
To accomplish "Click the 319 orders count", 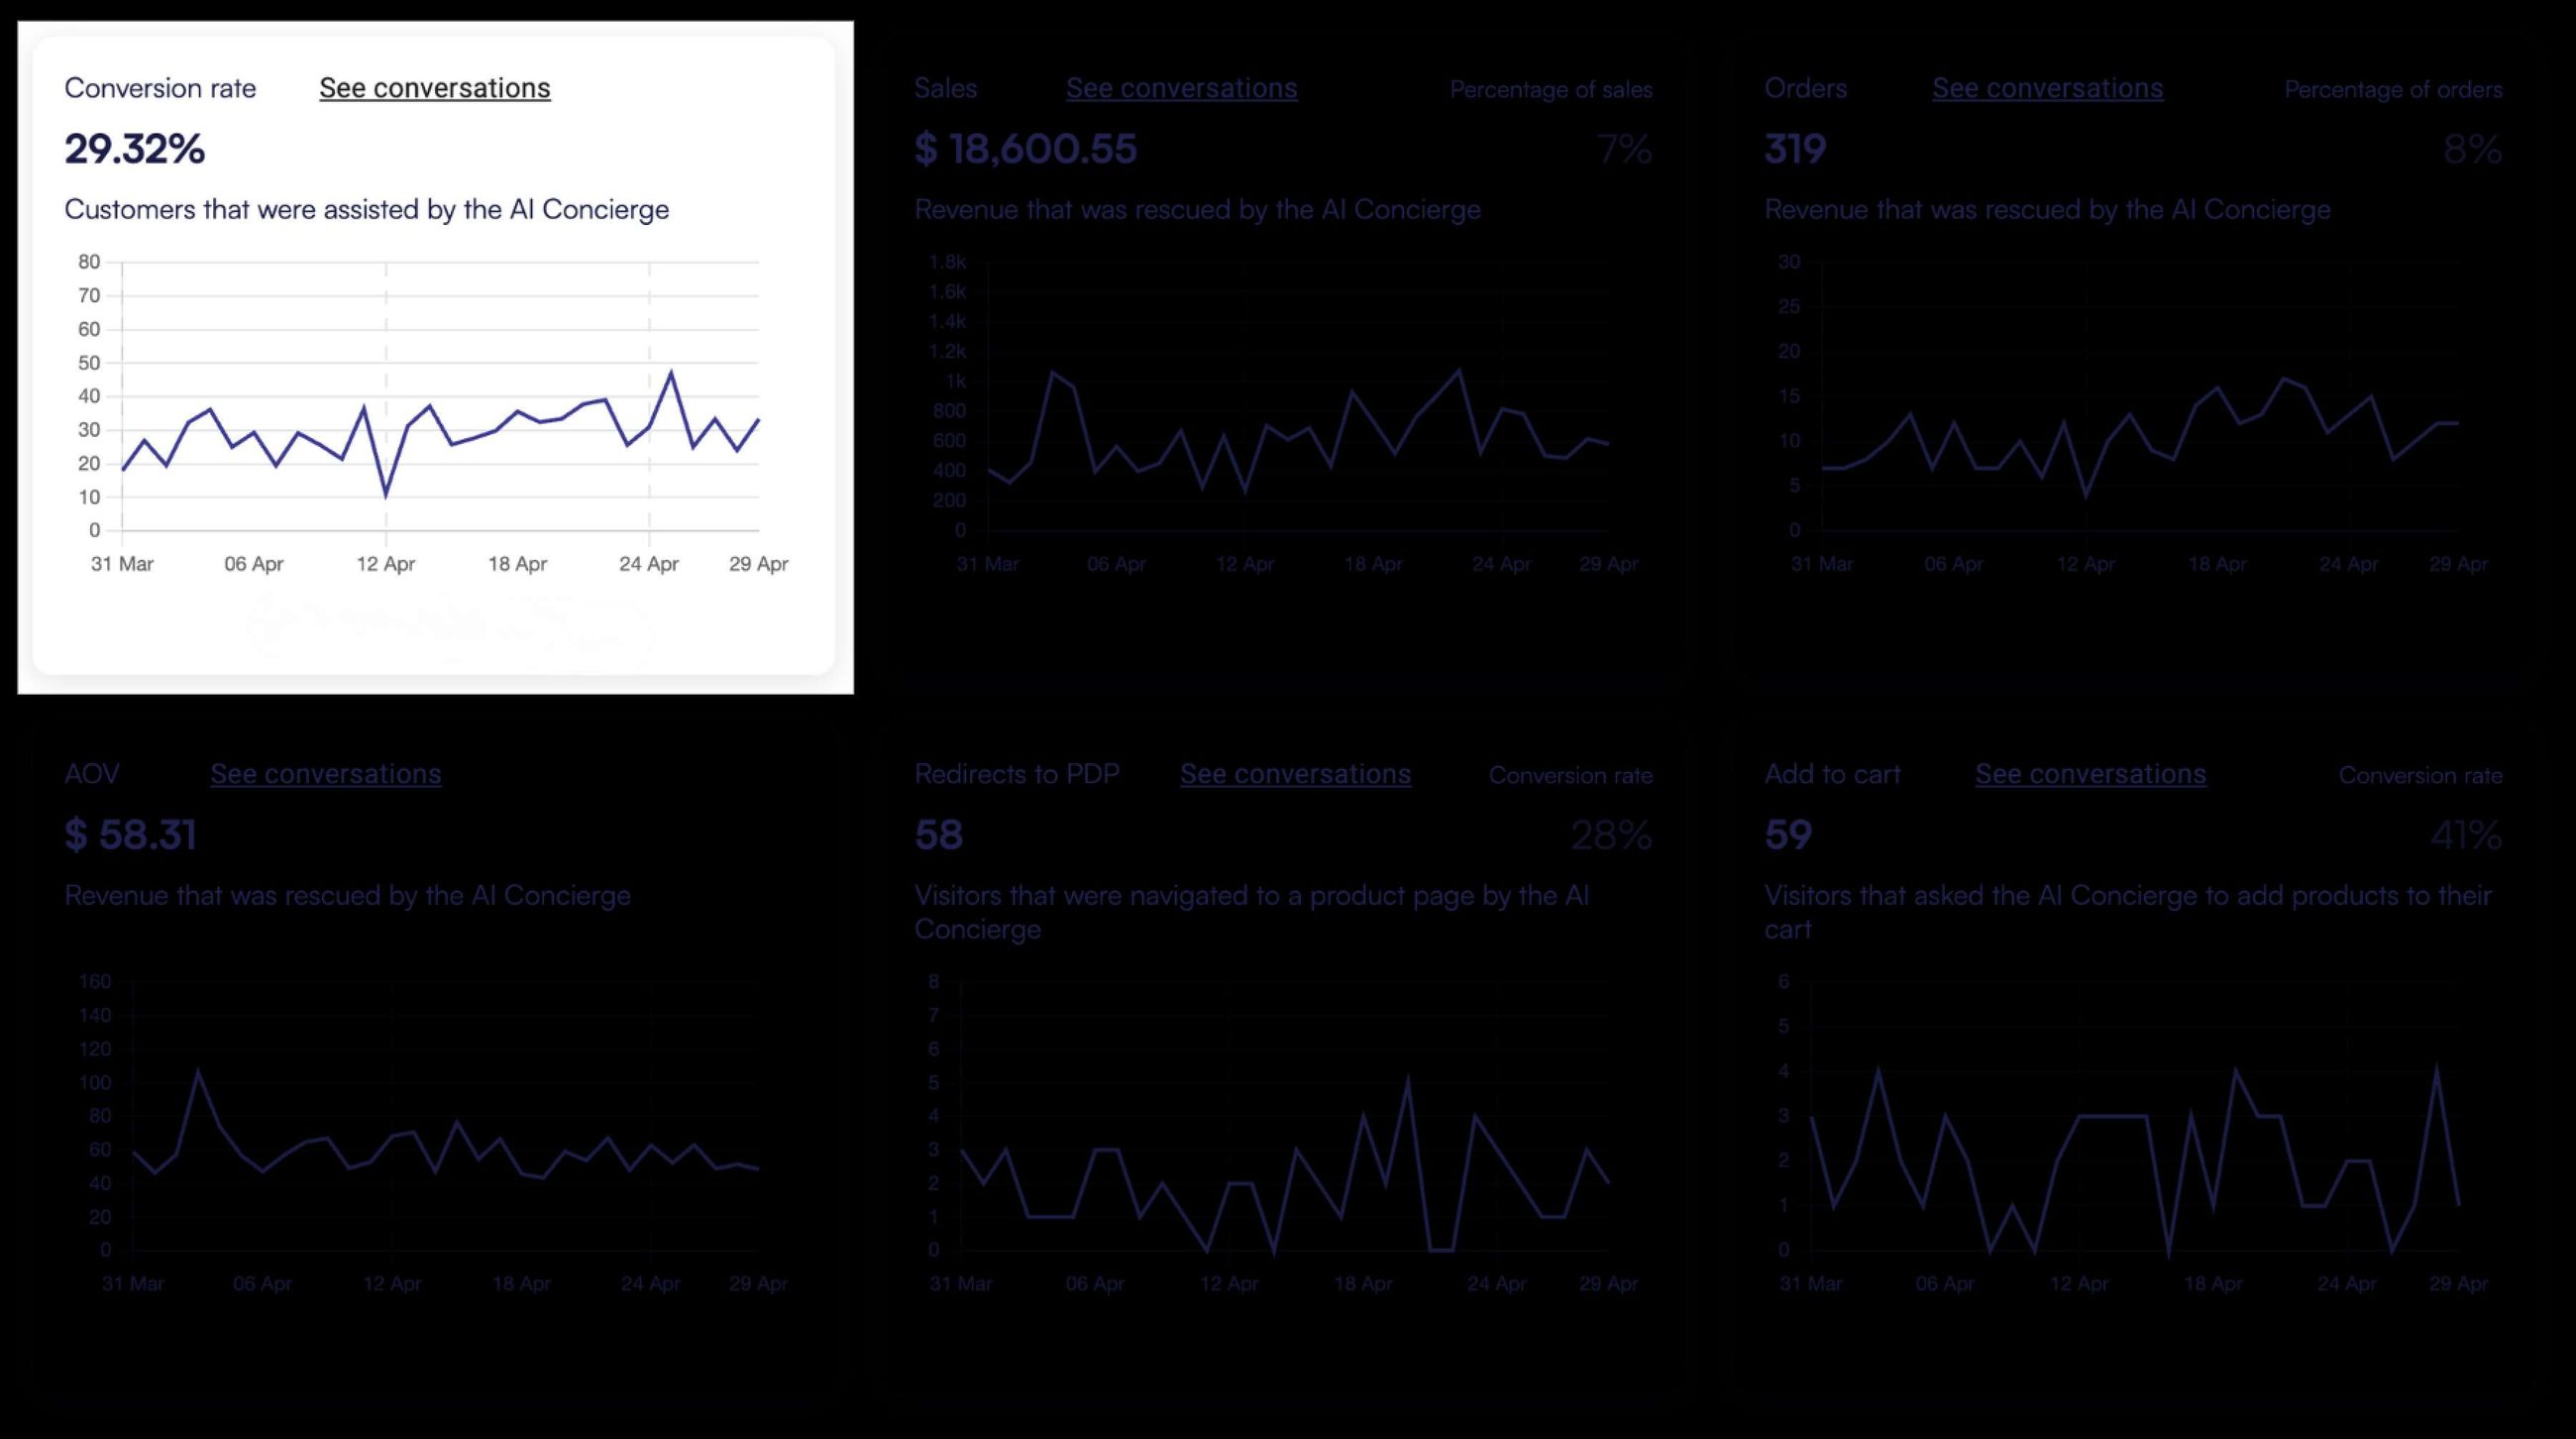I will (x=1795, y=150).
